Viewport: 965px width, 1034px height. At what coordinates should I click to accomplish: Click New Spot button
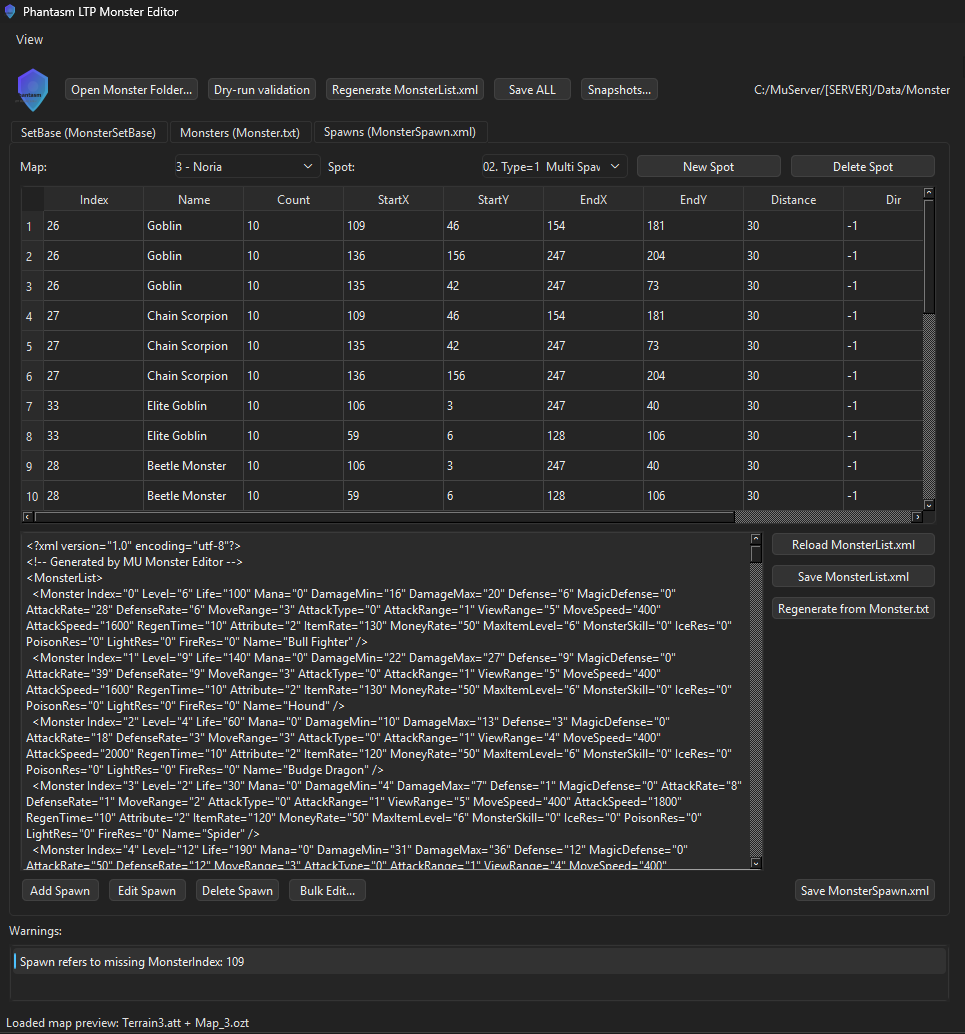(708, 167)
